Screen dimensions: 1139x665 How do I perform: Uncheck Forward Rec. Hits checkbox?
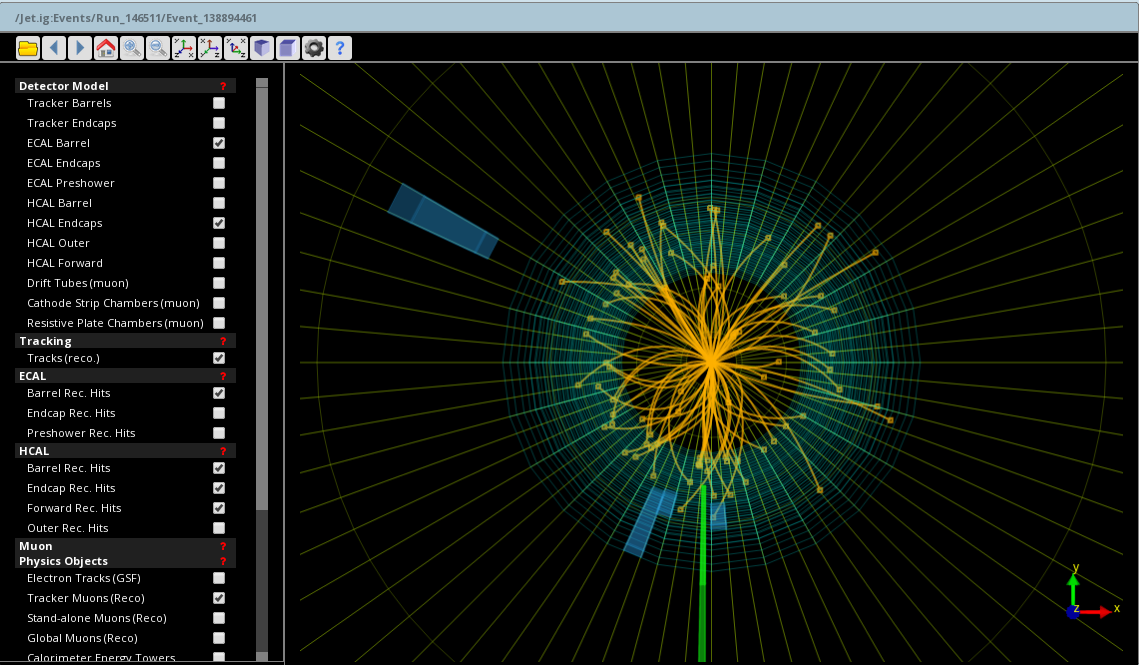tap(219, 508)
